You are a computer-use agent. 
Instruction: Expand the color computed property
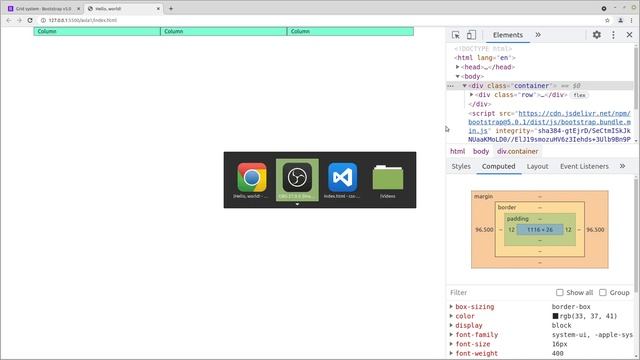pyautogui.click(x=451, y=316)
